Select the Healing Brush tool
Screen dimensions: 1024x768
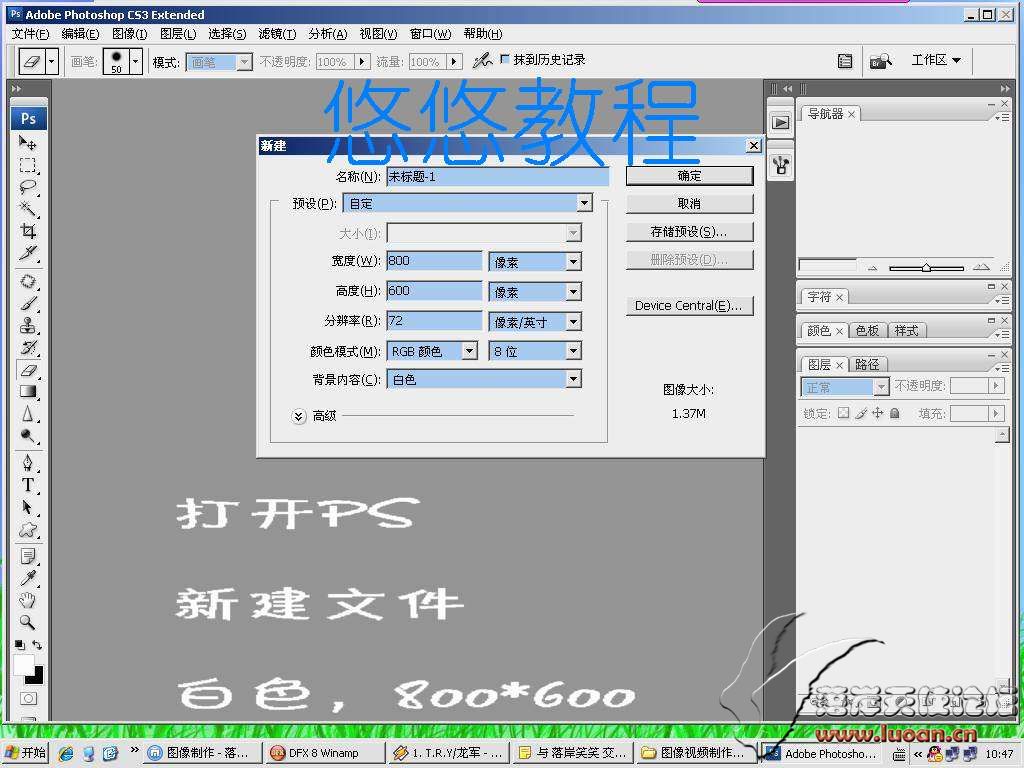click(27, 281)
